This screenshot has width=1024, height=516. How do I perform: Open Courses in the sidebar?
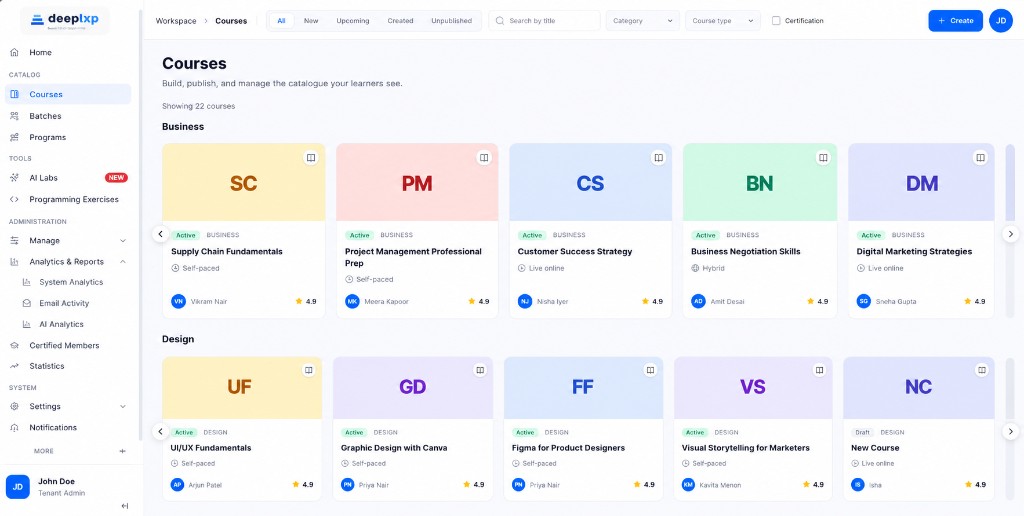click(x=68, y=94)
